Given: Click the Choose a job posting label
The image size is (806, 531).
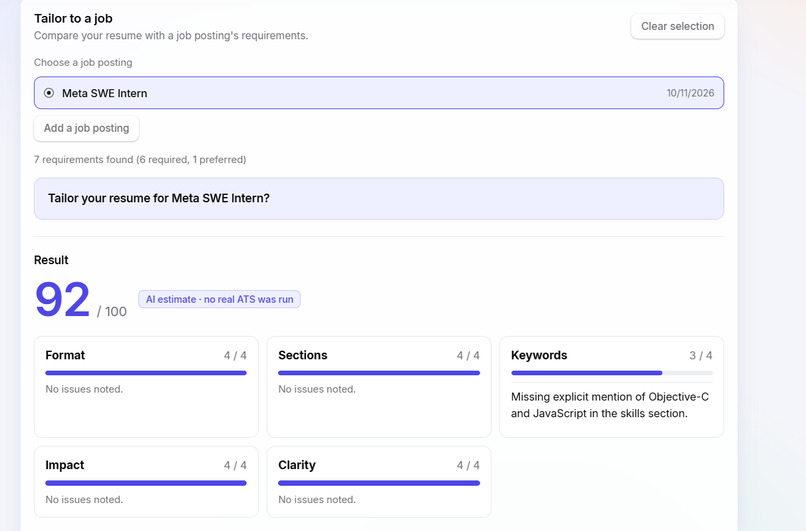Looking at the screenshot, I should [83, 62].
